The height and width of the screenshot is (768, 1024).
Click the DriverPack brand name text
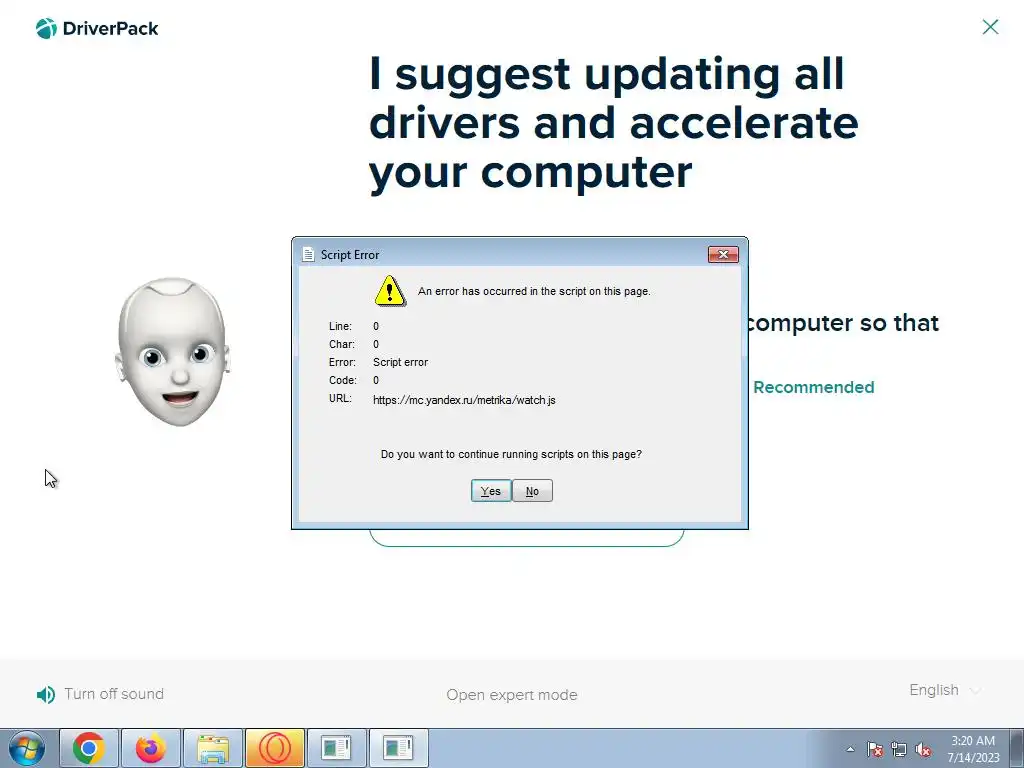[110, 29]
